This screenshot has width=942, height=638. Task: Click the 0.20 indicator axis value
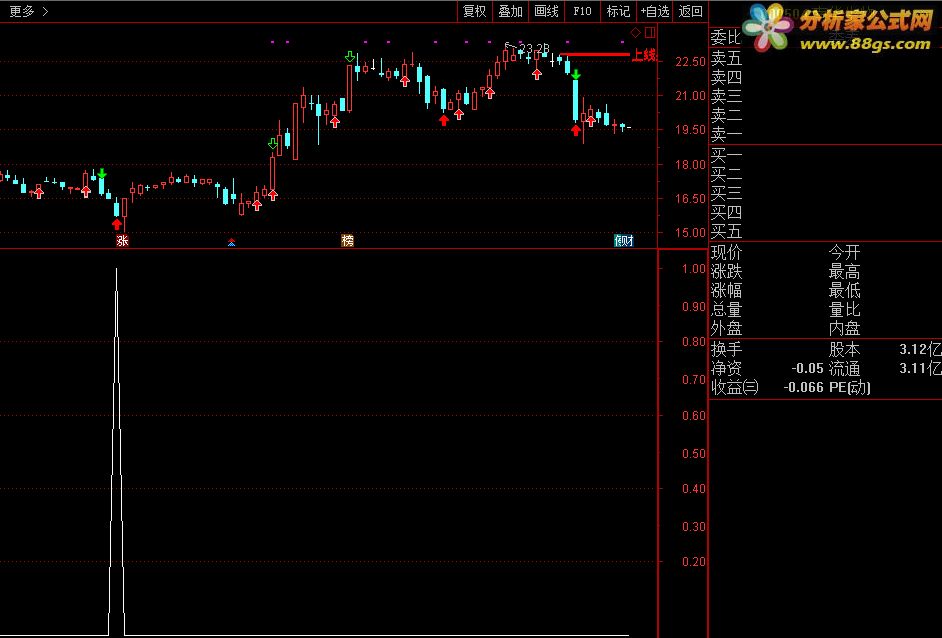coord(694,562)
